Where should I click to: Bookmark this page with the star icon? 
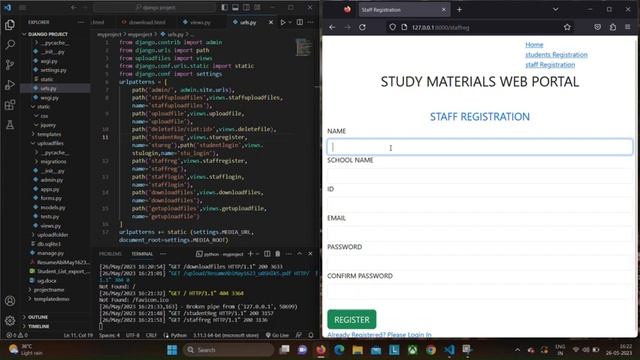click(567, 27)
